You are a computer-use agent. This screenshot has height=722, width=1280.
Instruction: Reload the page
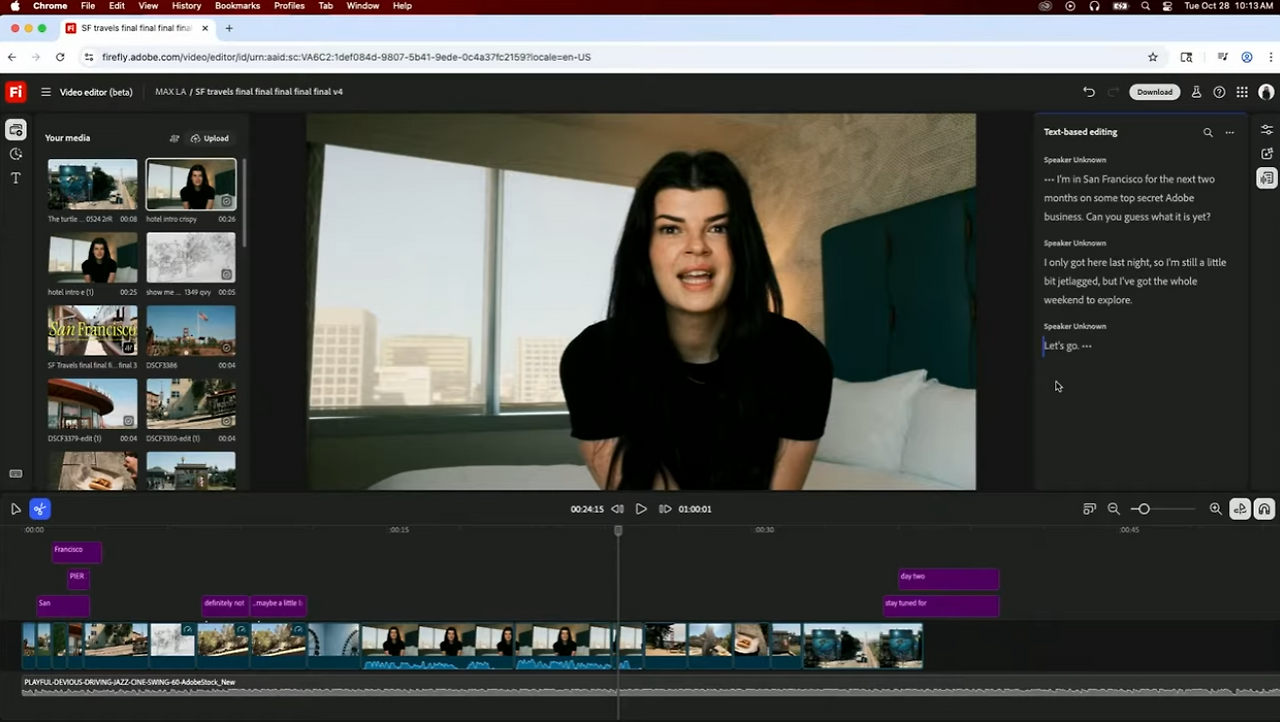[60, 57]
